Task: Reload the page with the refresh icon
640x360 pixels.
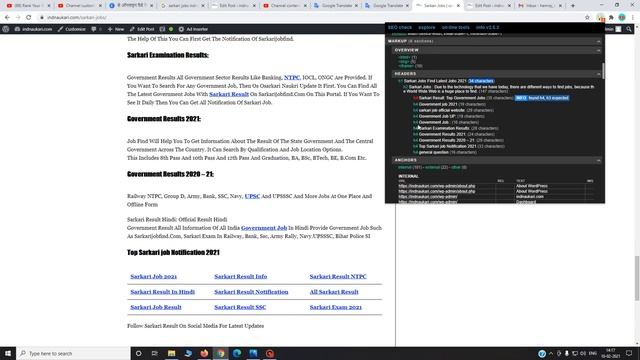Action: coord(29,18)
